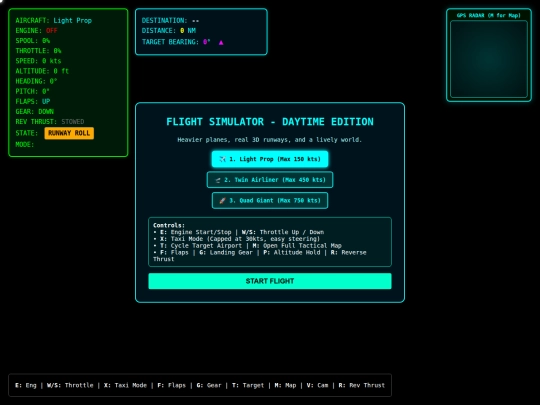Click the bottom bar hint 'X: Taxi Mode'
This screenshot has width=540, height=405.
[125, 385]
